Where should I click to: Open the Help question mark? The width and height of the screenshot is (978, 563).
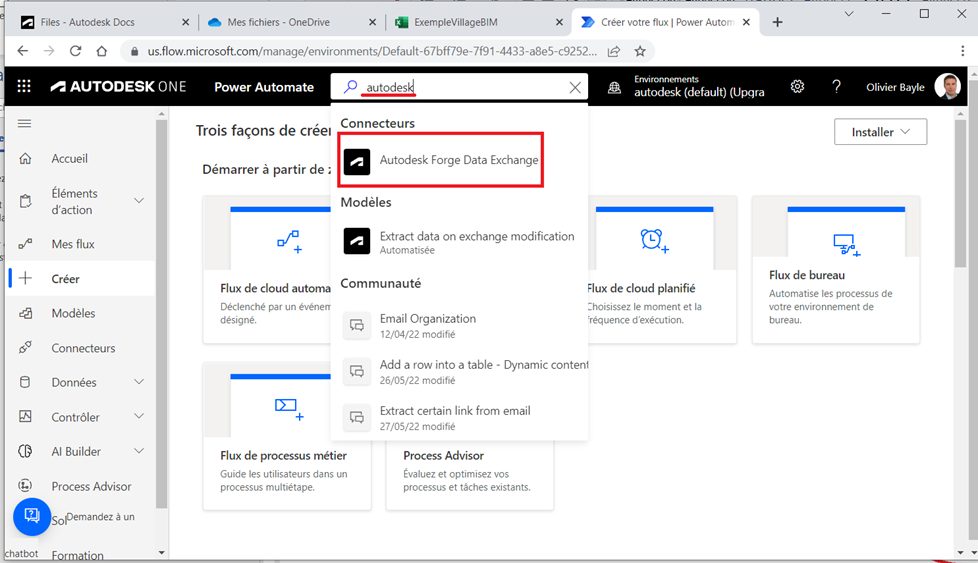coord(836,87)
